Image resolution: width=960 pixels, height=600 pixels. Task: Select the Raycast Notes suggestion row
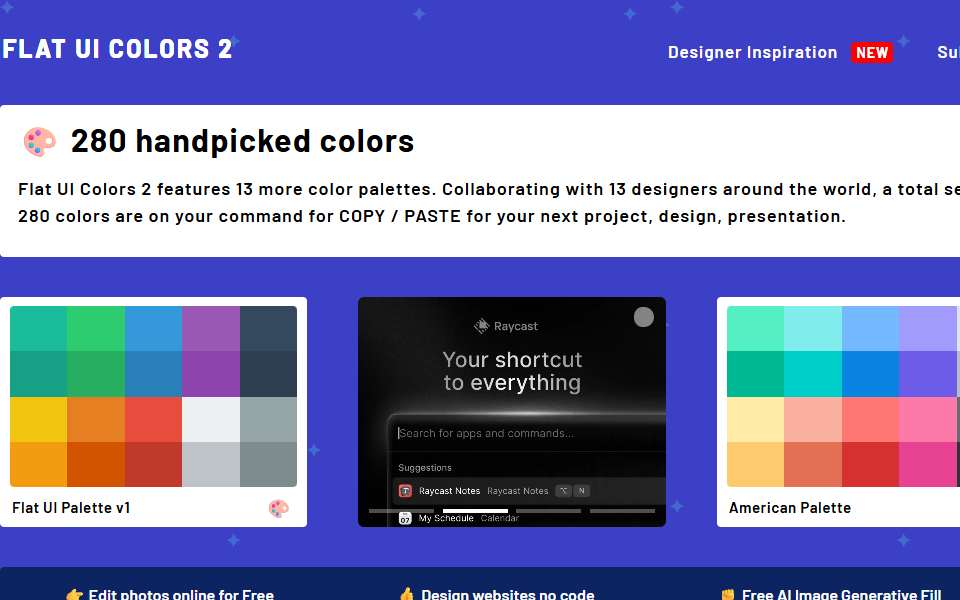529,491
